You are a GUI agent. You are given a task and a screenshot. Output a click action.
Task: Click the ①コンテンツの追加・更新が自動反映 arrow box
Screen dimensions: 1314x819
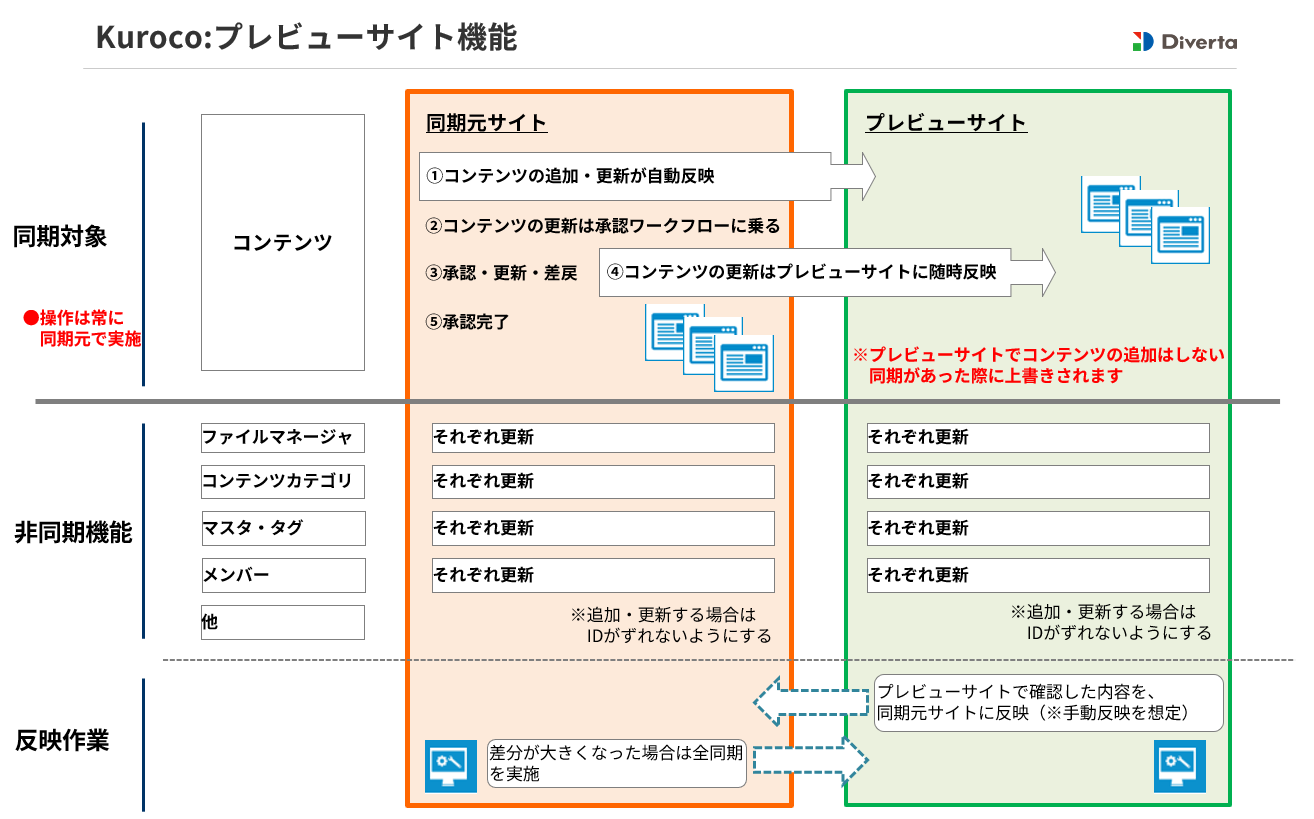coord(647,176)
